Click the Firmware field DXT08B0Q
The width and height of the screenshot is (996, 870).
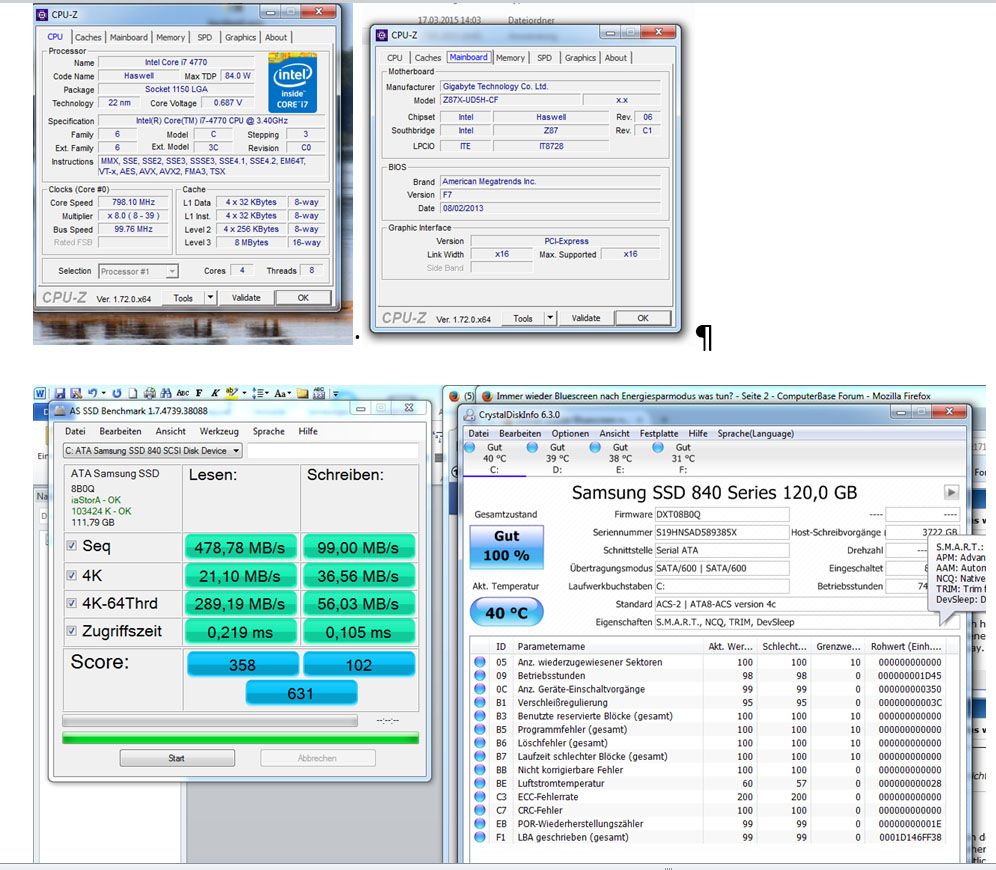(x=722, y=514)
